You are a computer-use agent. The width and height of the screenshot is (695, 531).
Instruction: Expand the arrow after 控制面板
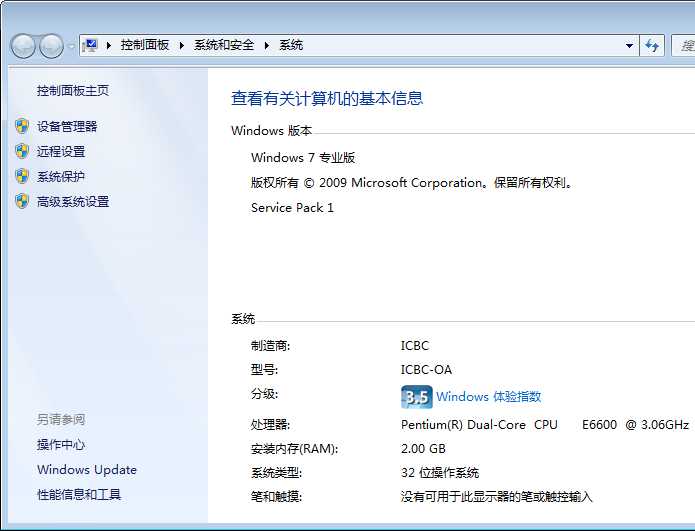(181, 45)
